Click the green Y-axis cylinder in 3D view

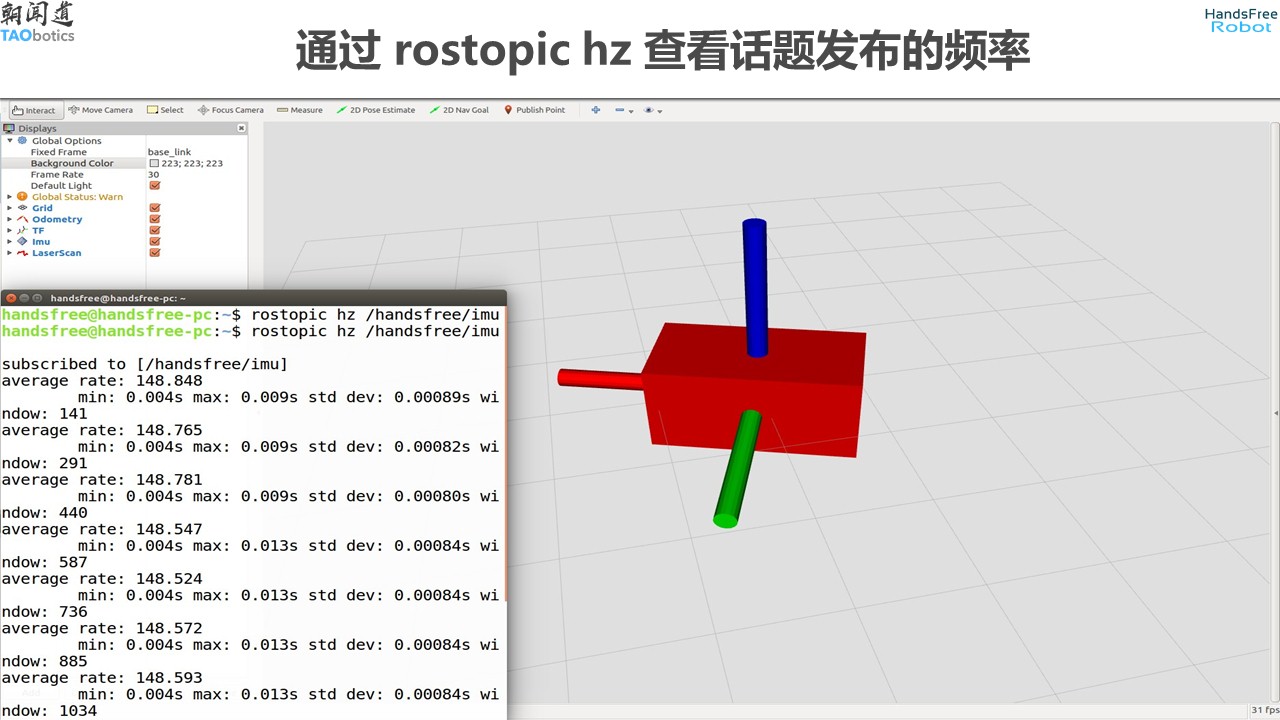738,468
